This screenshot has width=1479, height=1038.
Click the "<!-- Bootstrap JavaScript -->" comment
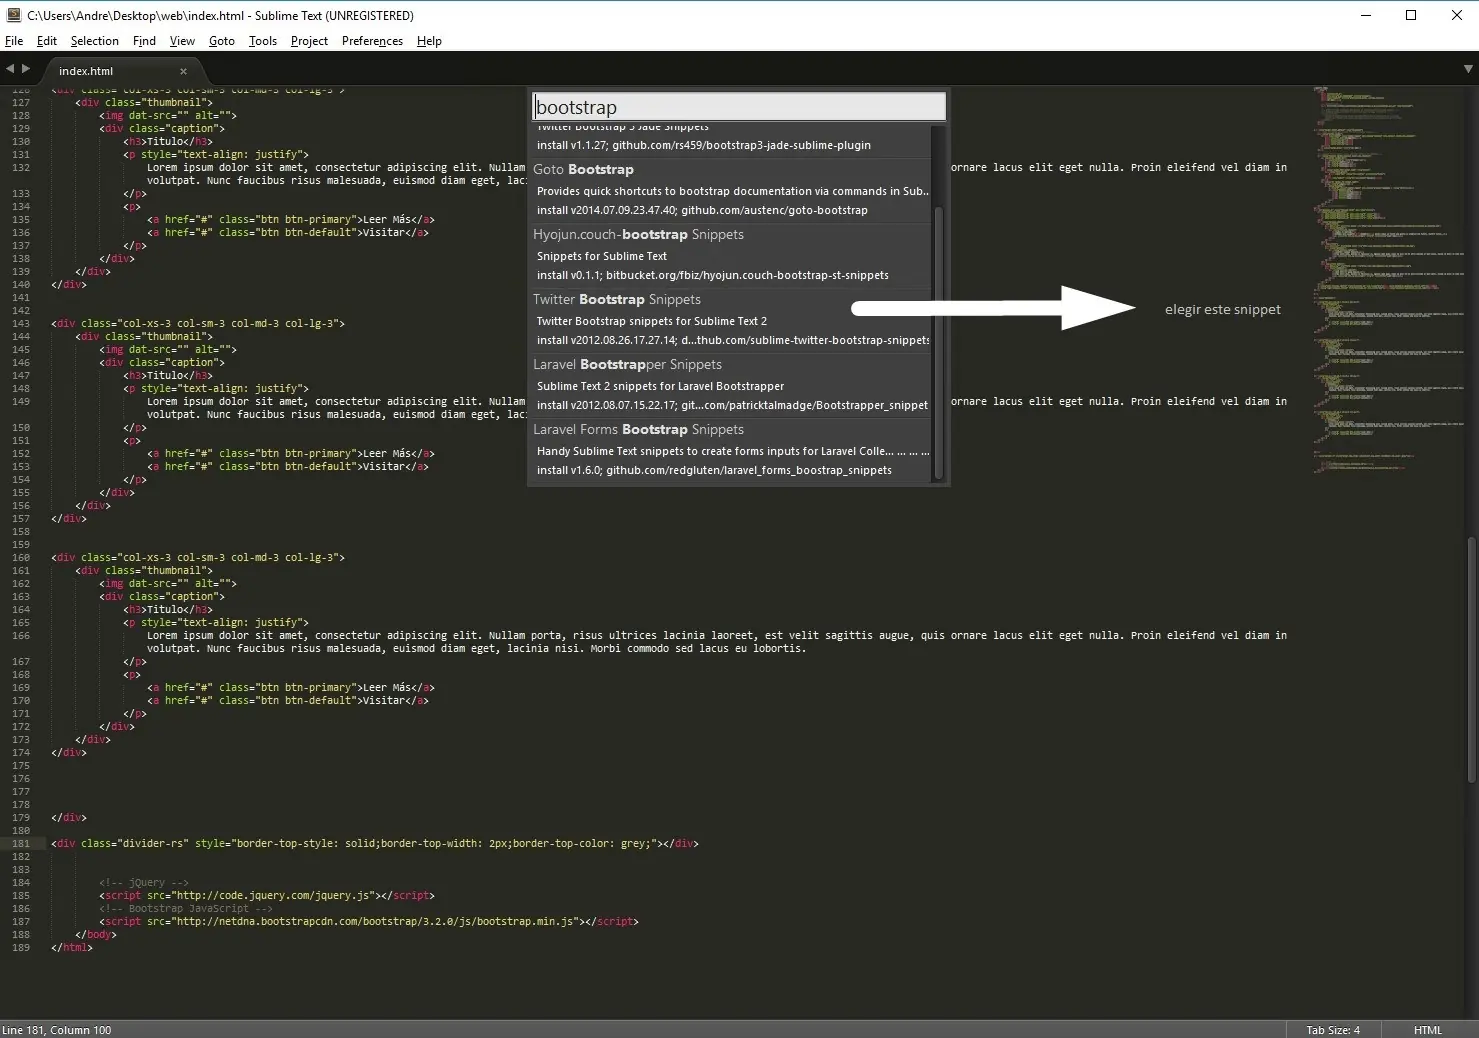pyautogui.click(x=185, y=908)
